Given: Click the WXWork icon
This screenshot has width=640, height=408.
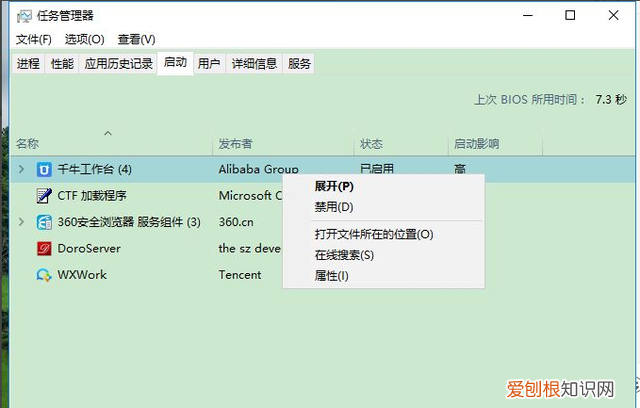Looking at the screenshot, I should (x=44, y=275).
